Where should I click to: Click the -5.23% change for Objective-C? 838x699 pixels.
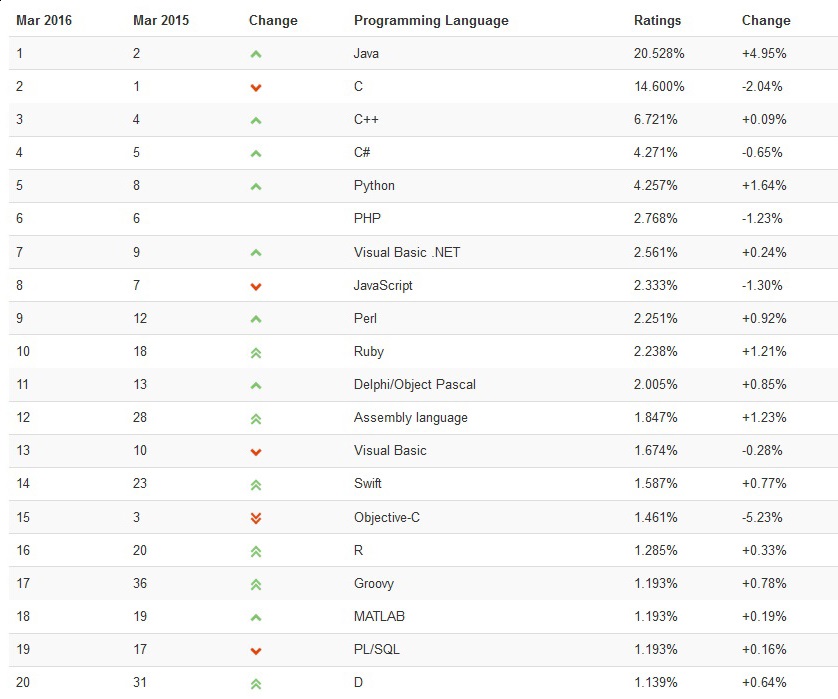coord(764,517)
